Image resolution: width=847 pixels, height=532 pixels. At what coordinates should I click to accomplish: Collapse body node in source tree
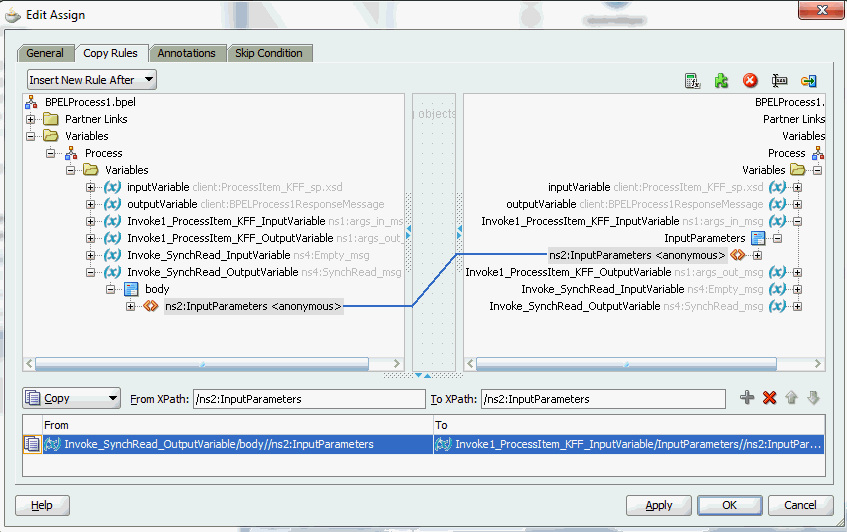[111, 289]
